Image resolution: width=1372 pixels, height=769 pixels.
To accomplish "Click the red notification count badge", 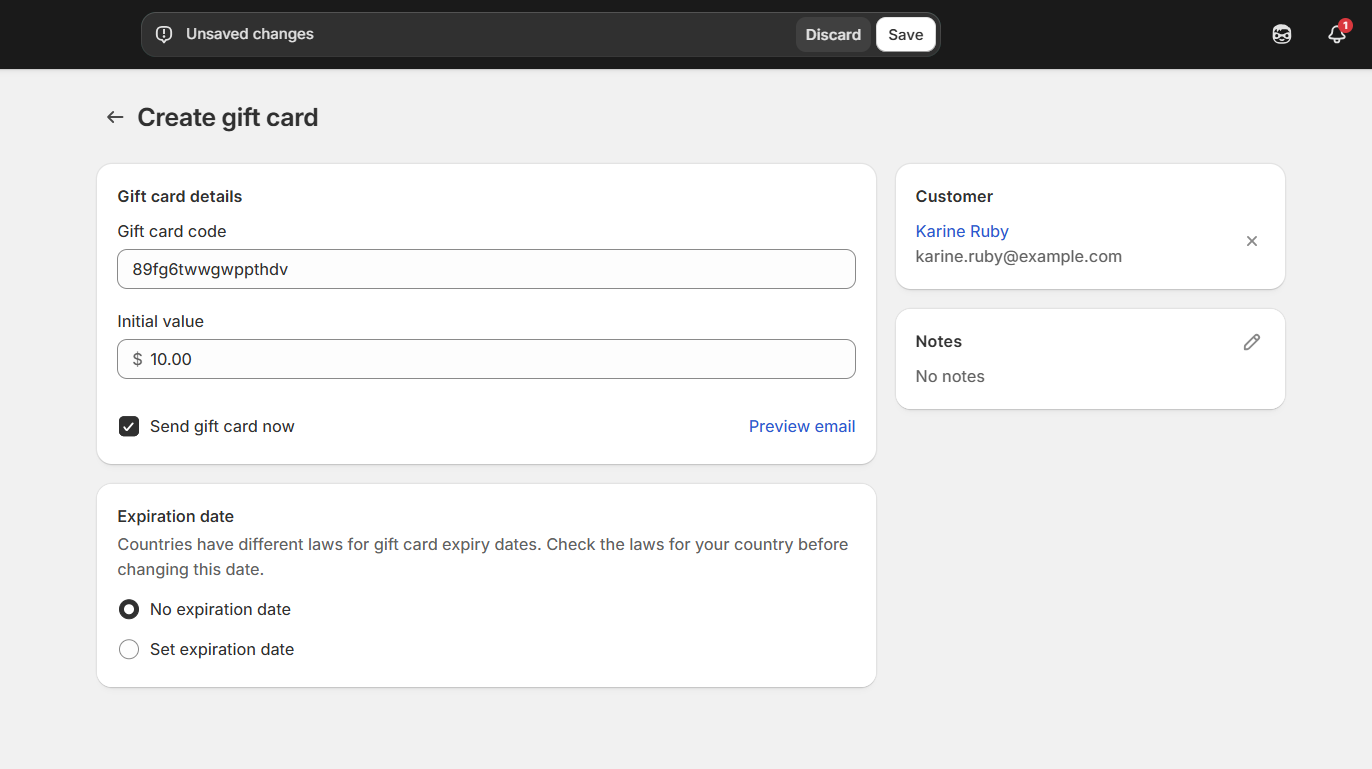I will coord(1345,25).
